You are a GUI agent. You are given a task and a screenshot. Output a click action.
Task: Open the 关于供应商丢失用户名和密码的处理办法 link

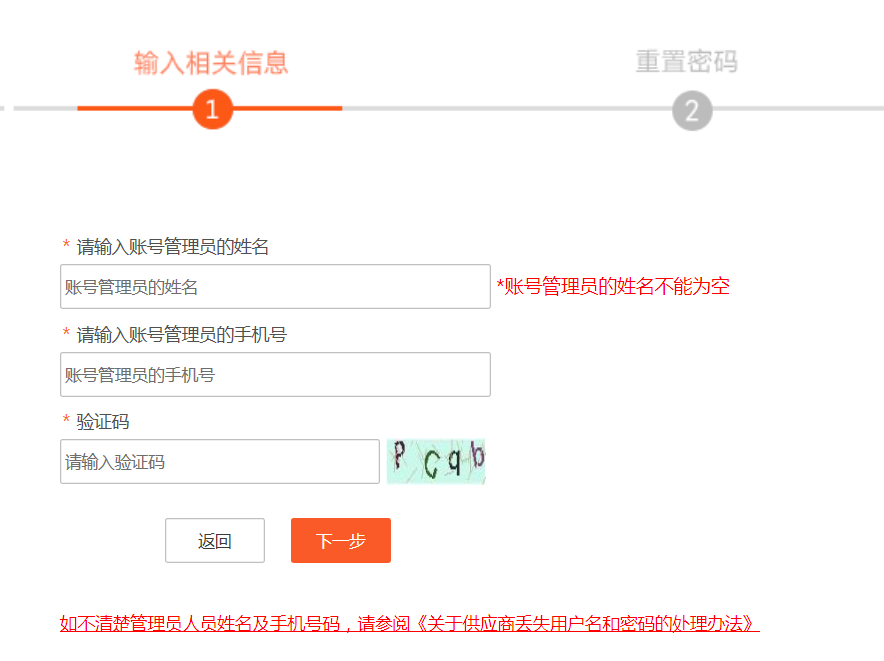585,623
